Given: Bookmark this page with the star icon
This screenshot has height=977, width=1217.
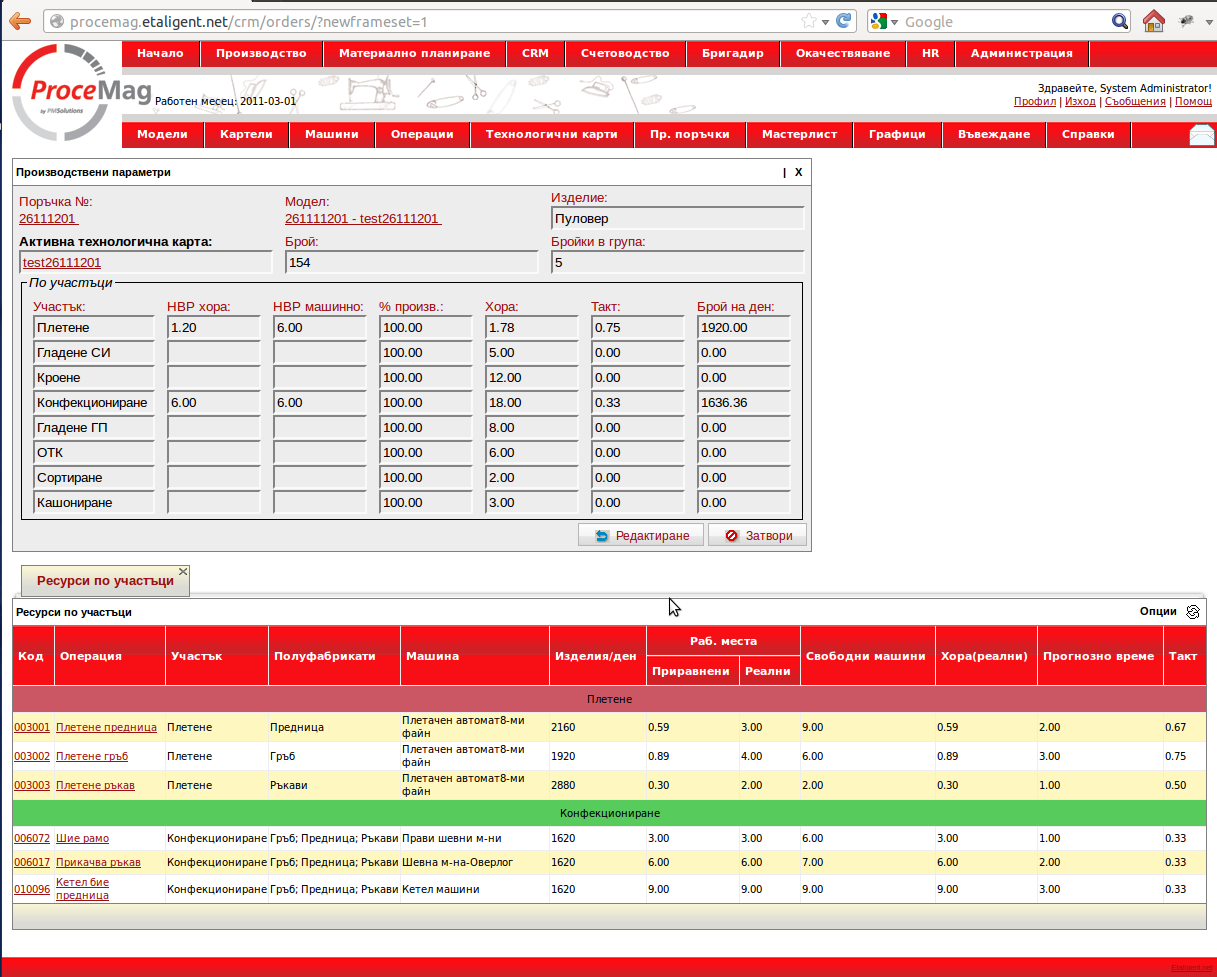Looking at the screenshot, I should (x=808, y=21).
